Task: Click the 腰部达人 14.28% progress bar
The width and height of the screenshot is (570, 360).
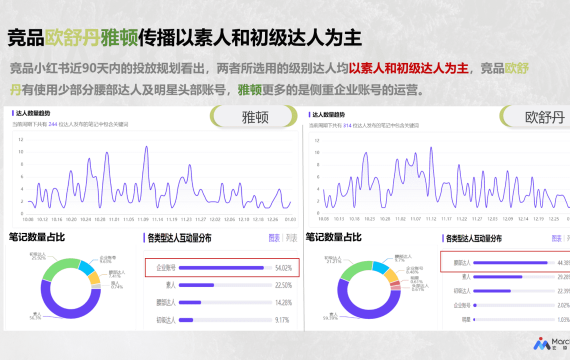Action: tap(225, 303)
